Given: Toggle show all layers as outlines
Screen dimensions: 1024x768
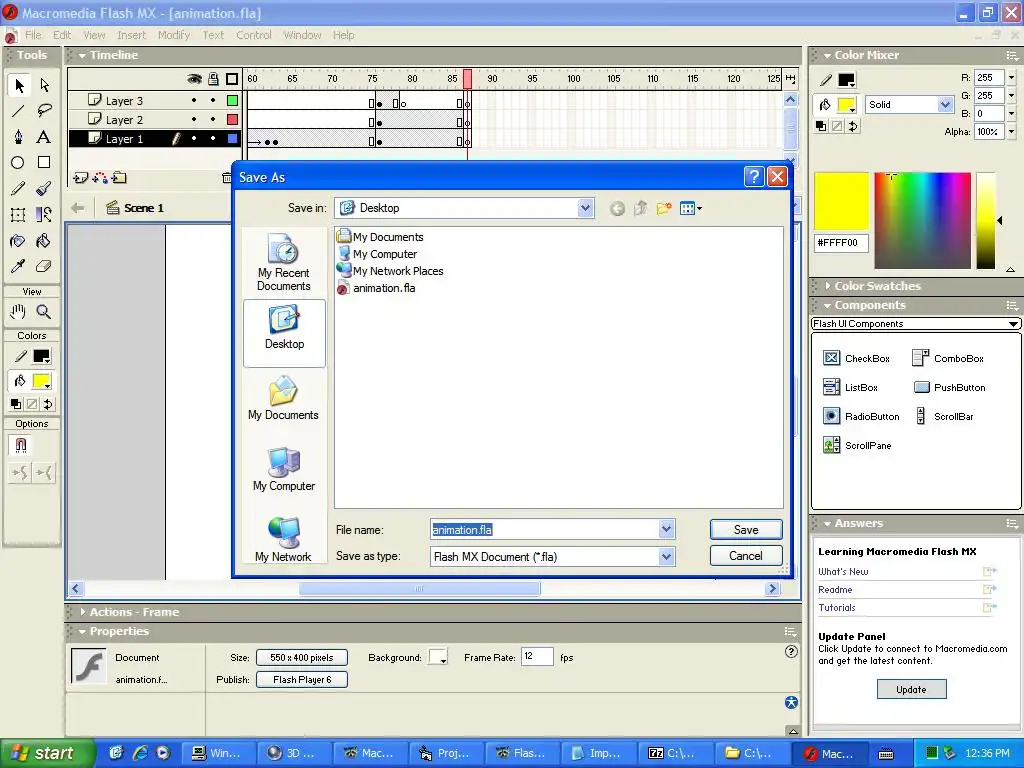Looking at the screenshot, I should pyautogui.click(x=232, y=79).
